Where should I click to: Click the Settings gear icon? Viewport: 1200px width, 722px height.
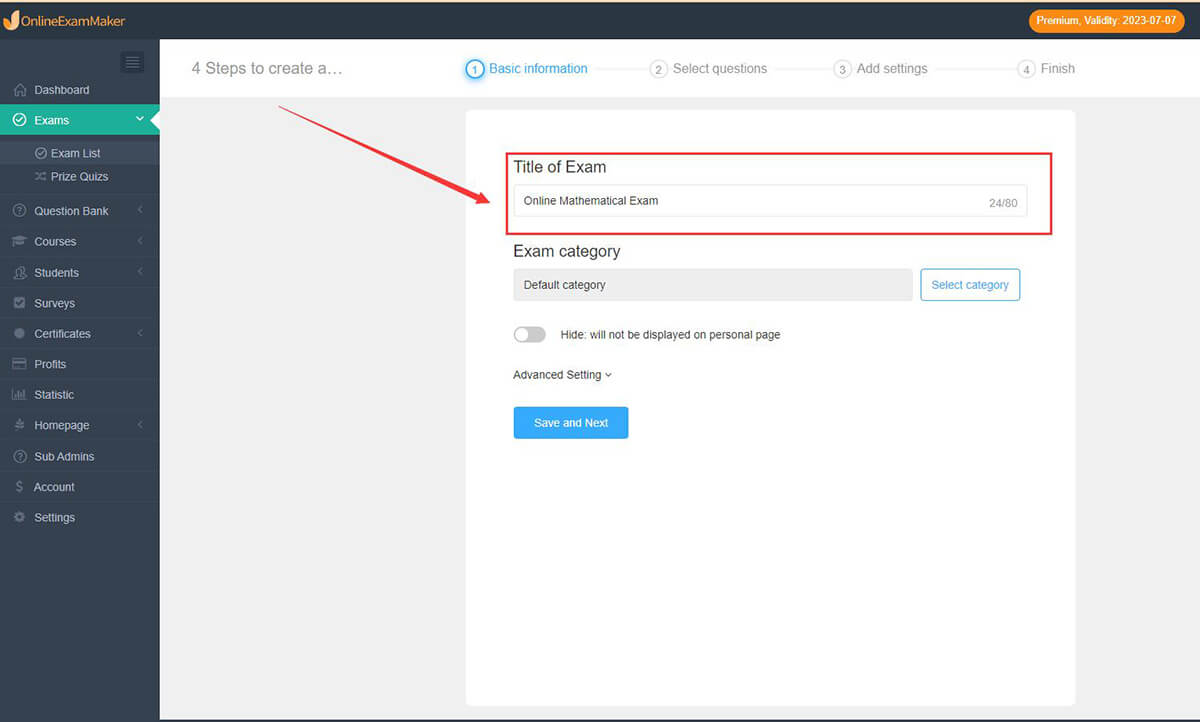pos(20,518)
